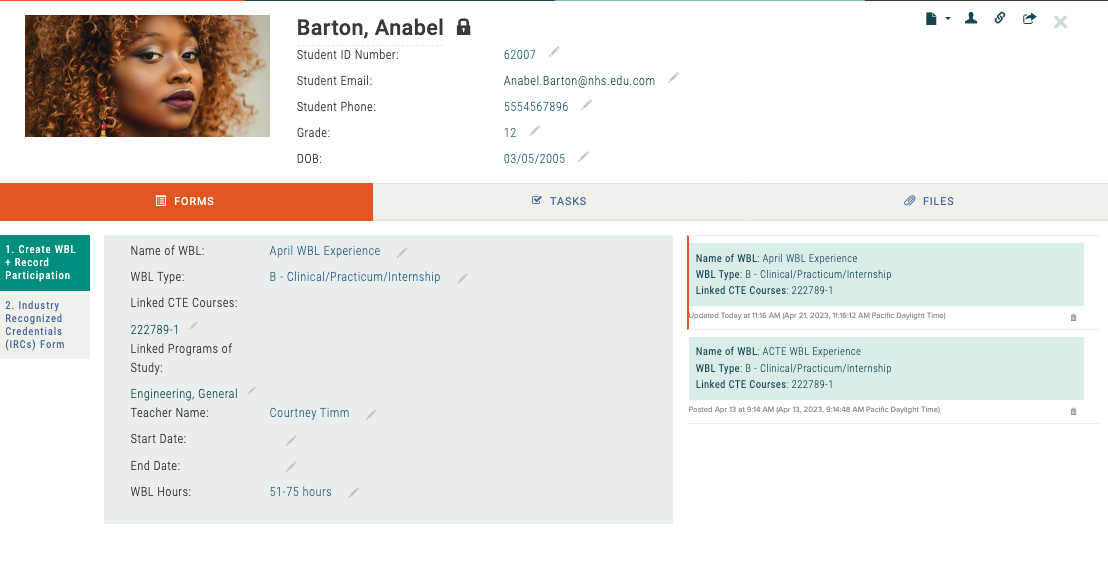Edit End Date pencil icon
Viewport: 1108px width, 564px height.
tap(290, 466)
